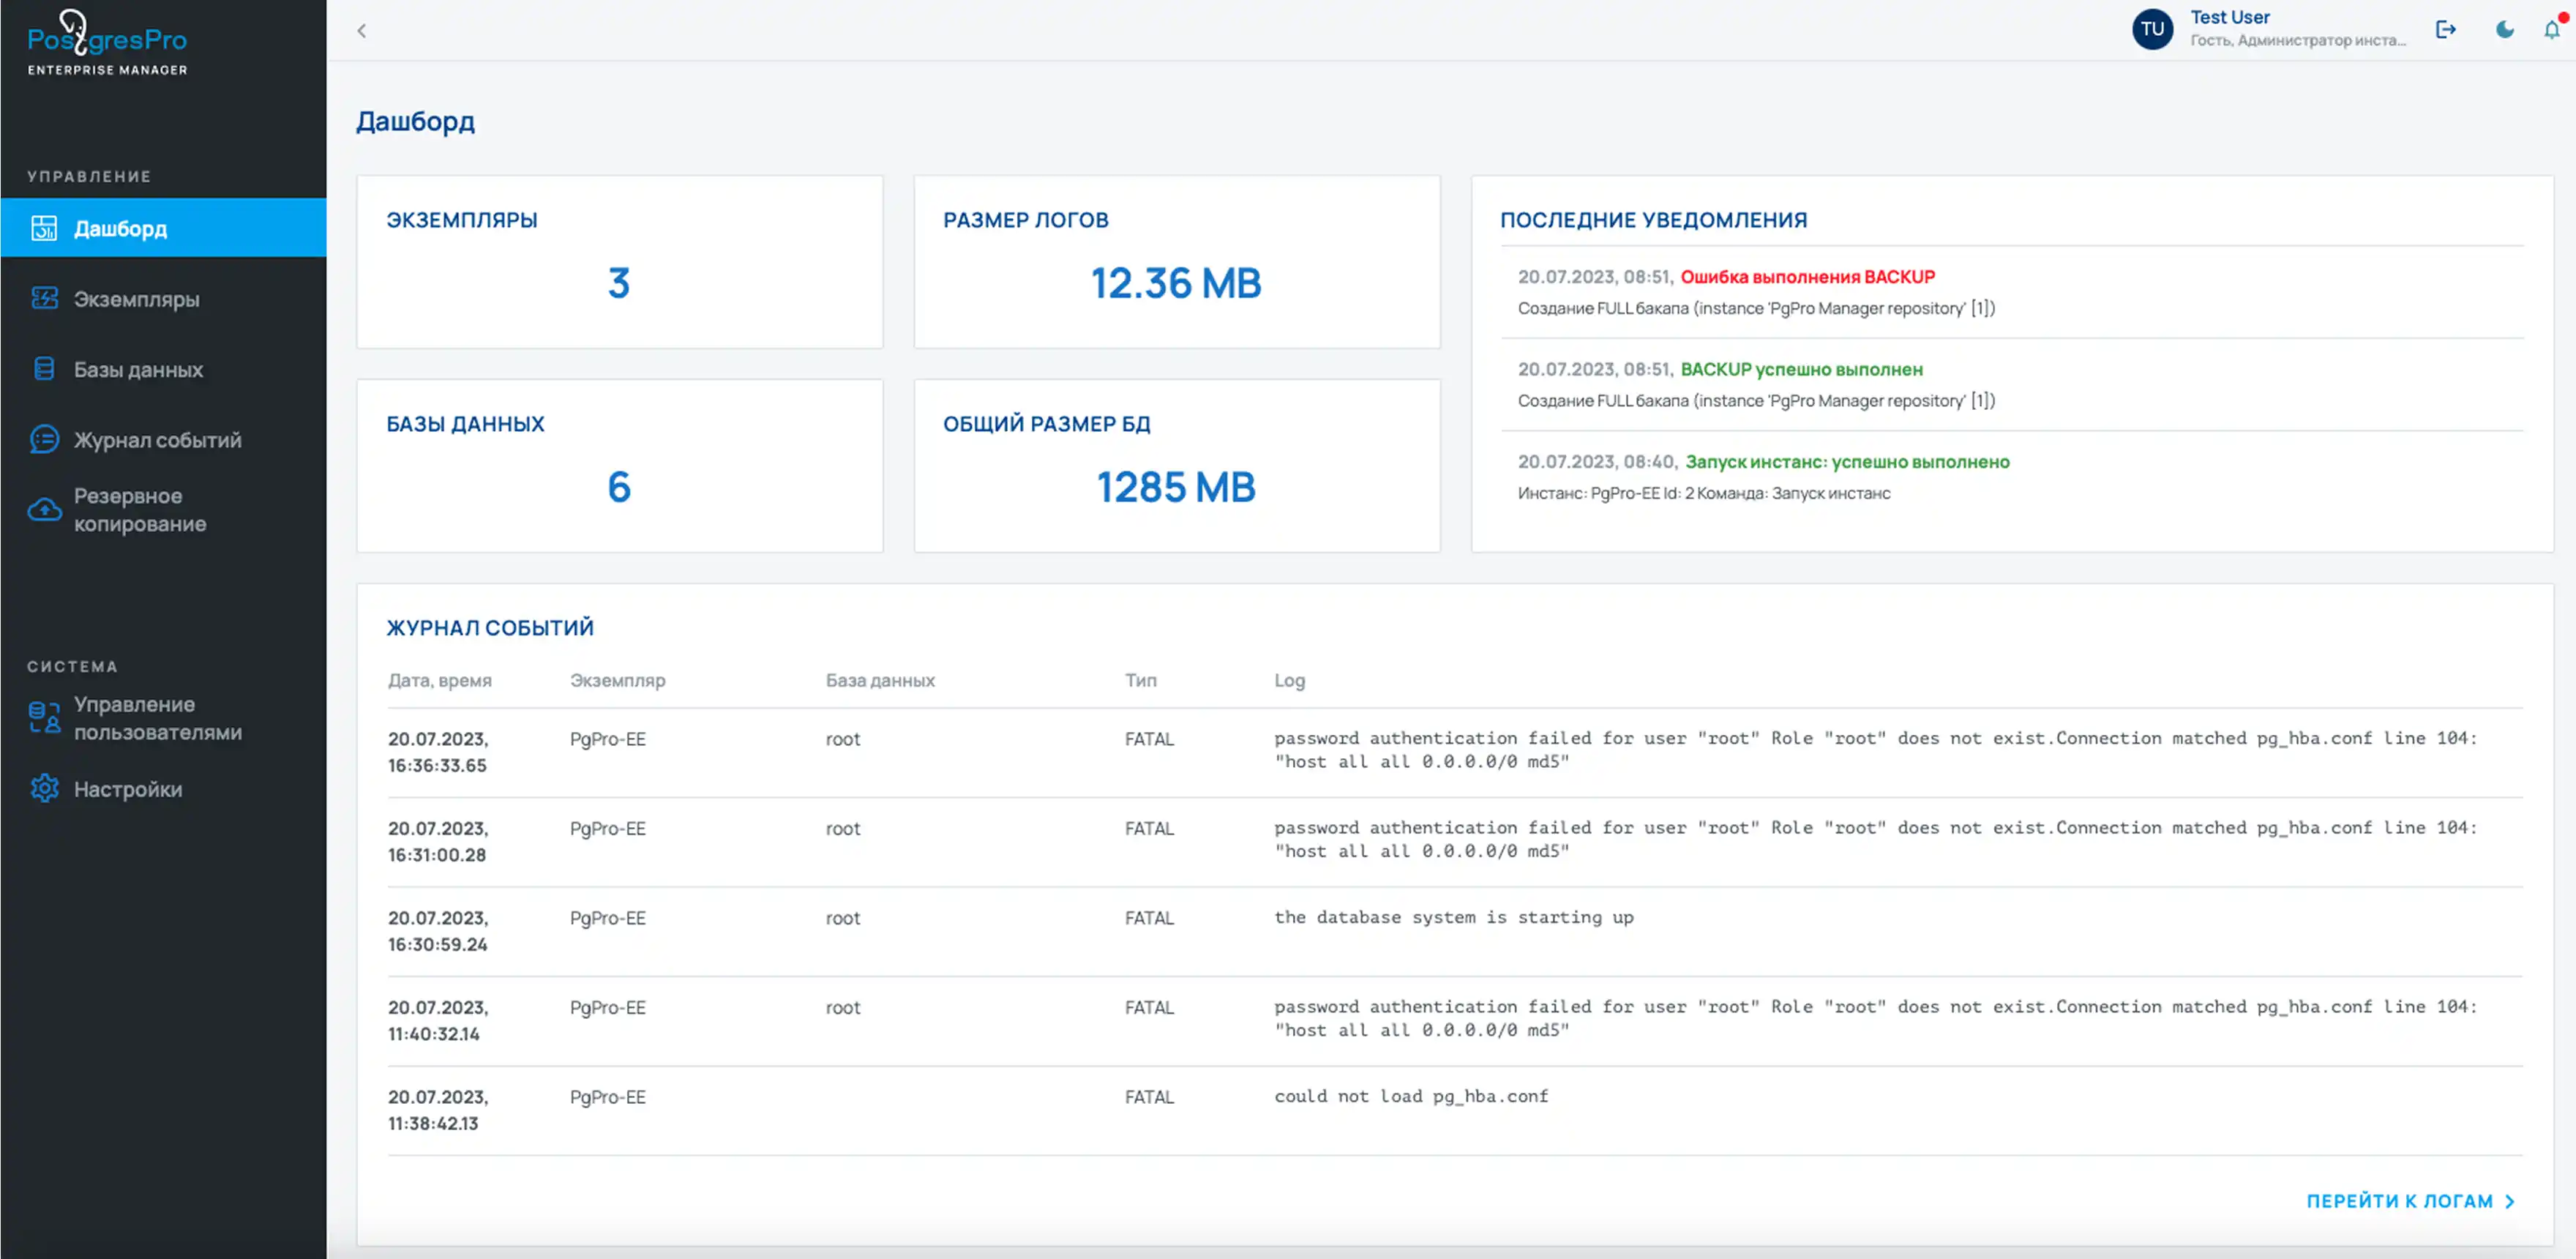Open the ЭКЗЕМПЛЯРЫ count card
Screen dimensions: 2576x1259
[x=619, y=262]
